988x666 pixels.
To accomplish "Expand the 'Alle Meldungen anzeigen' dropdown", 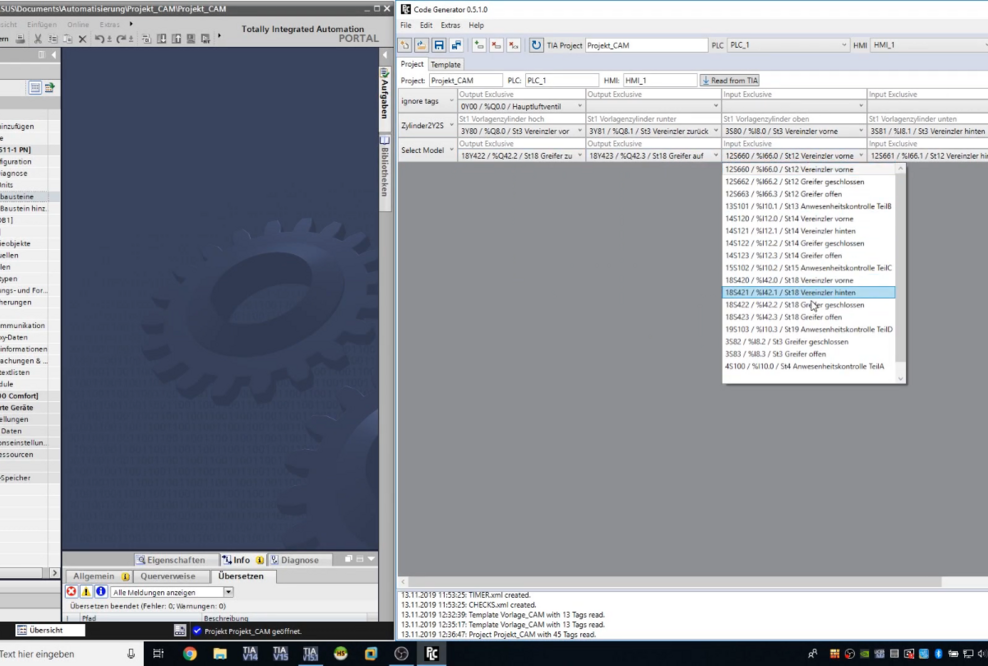I will pos(228,592).
